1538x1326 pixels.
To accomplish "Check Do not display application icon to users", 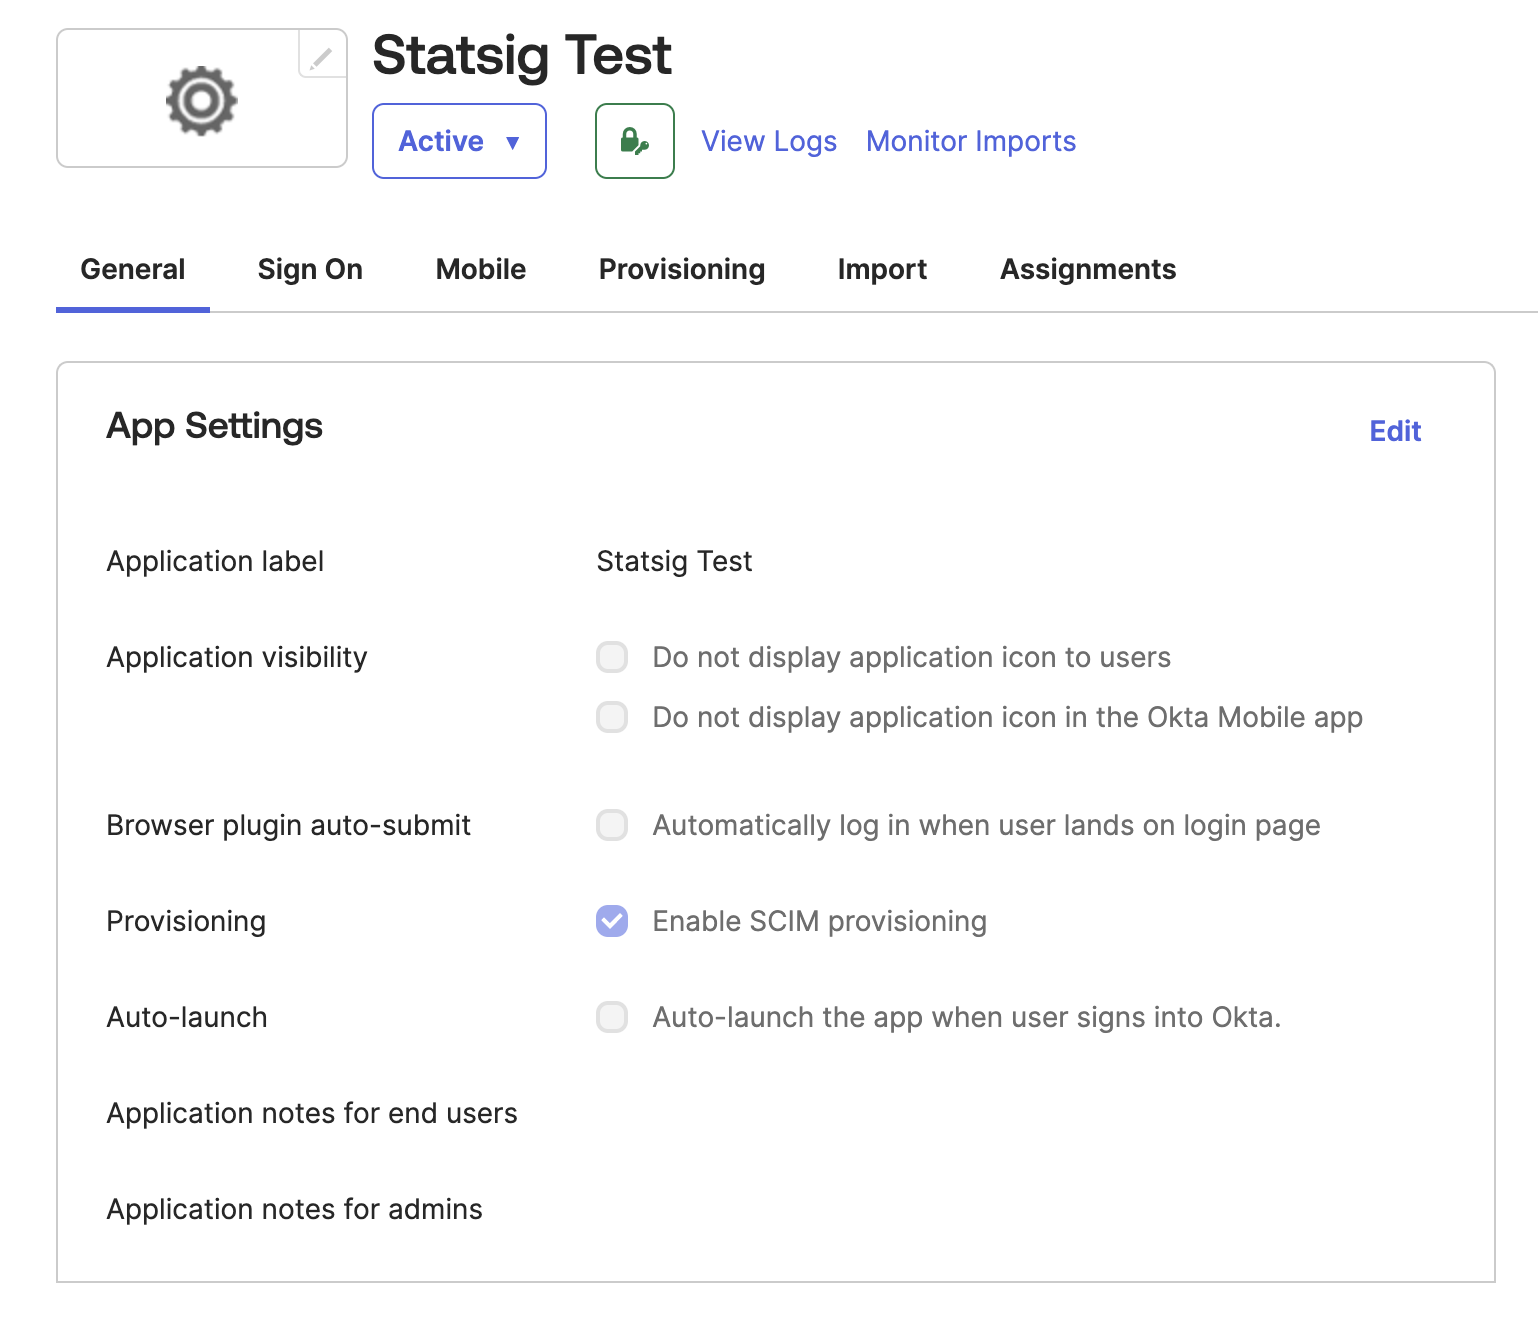I will point(611,657).
